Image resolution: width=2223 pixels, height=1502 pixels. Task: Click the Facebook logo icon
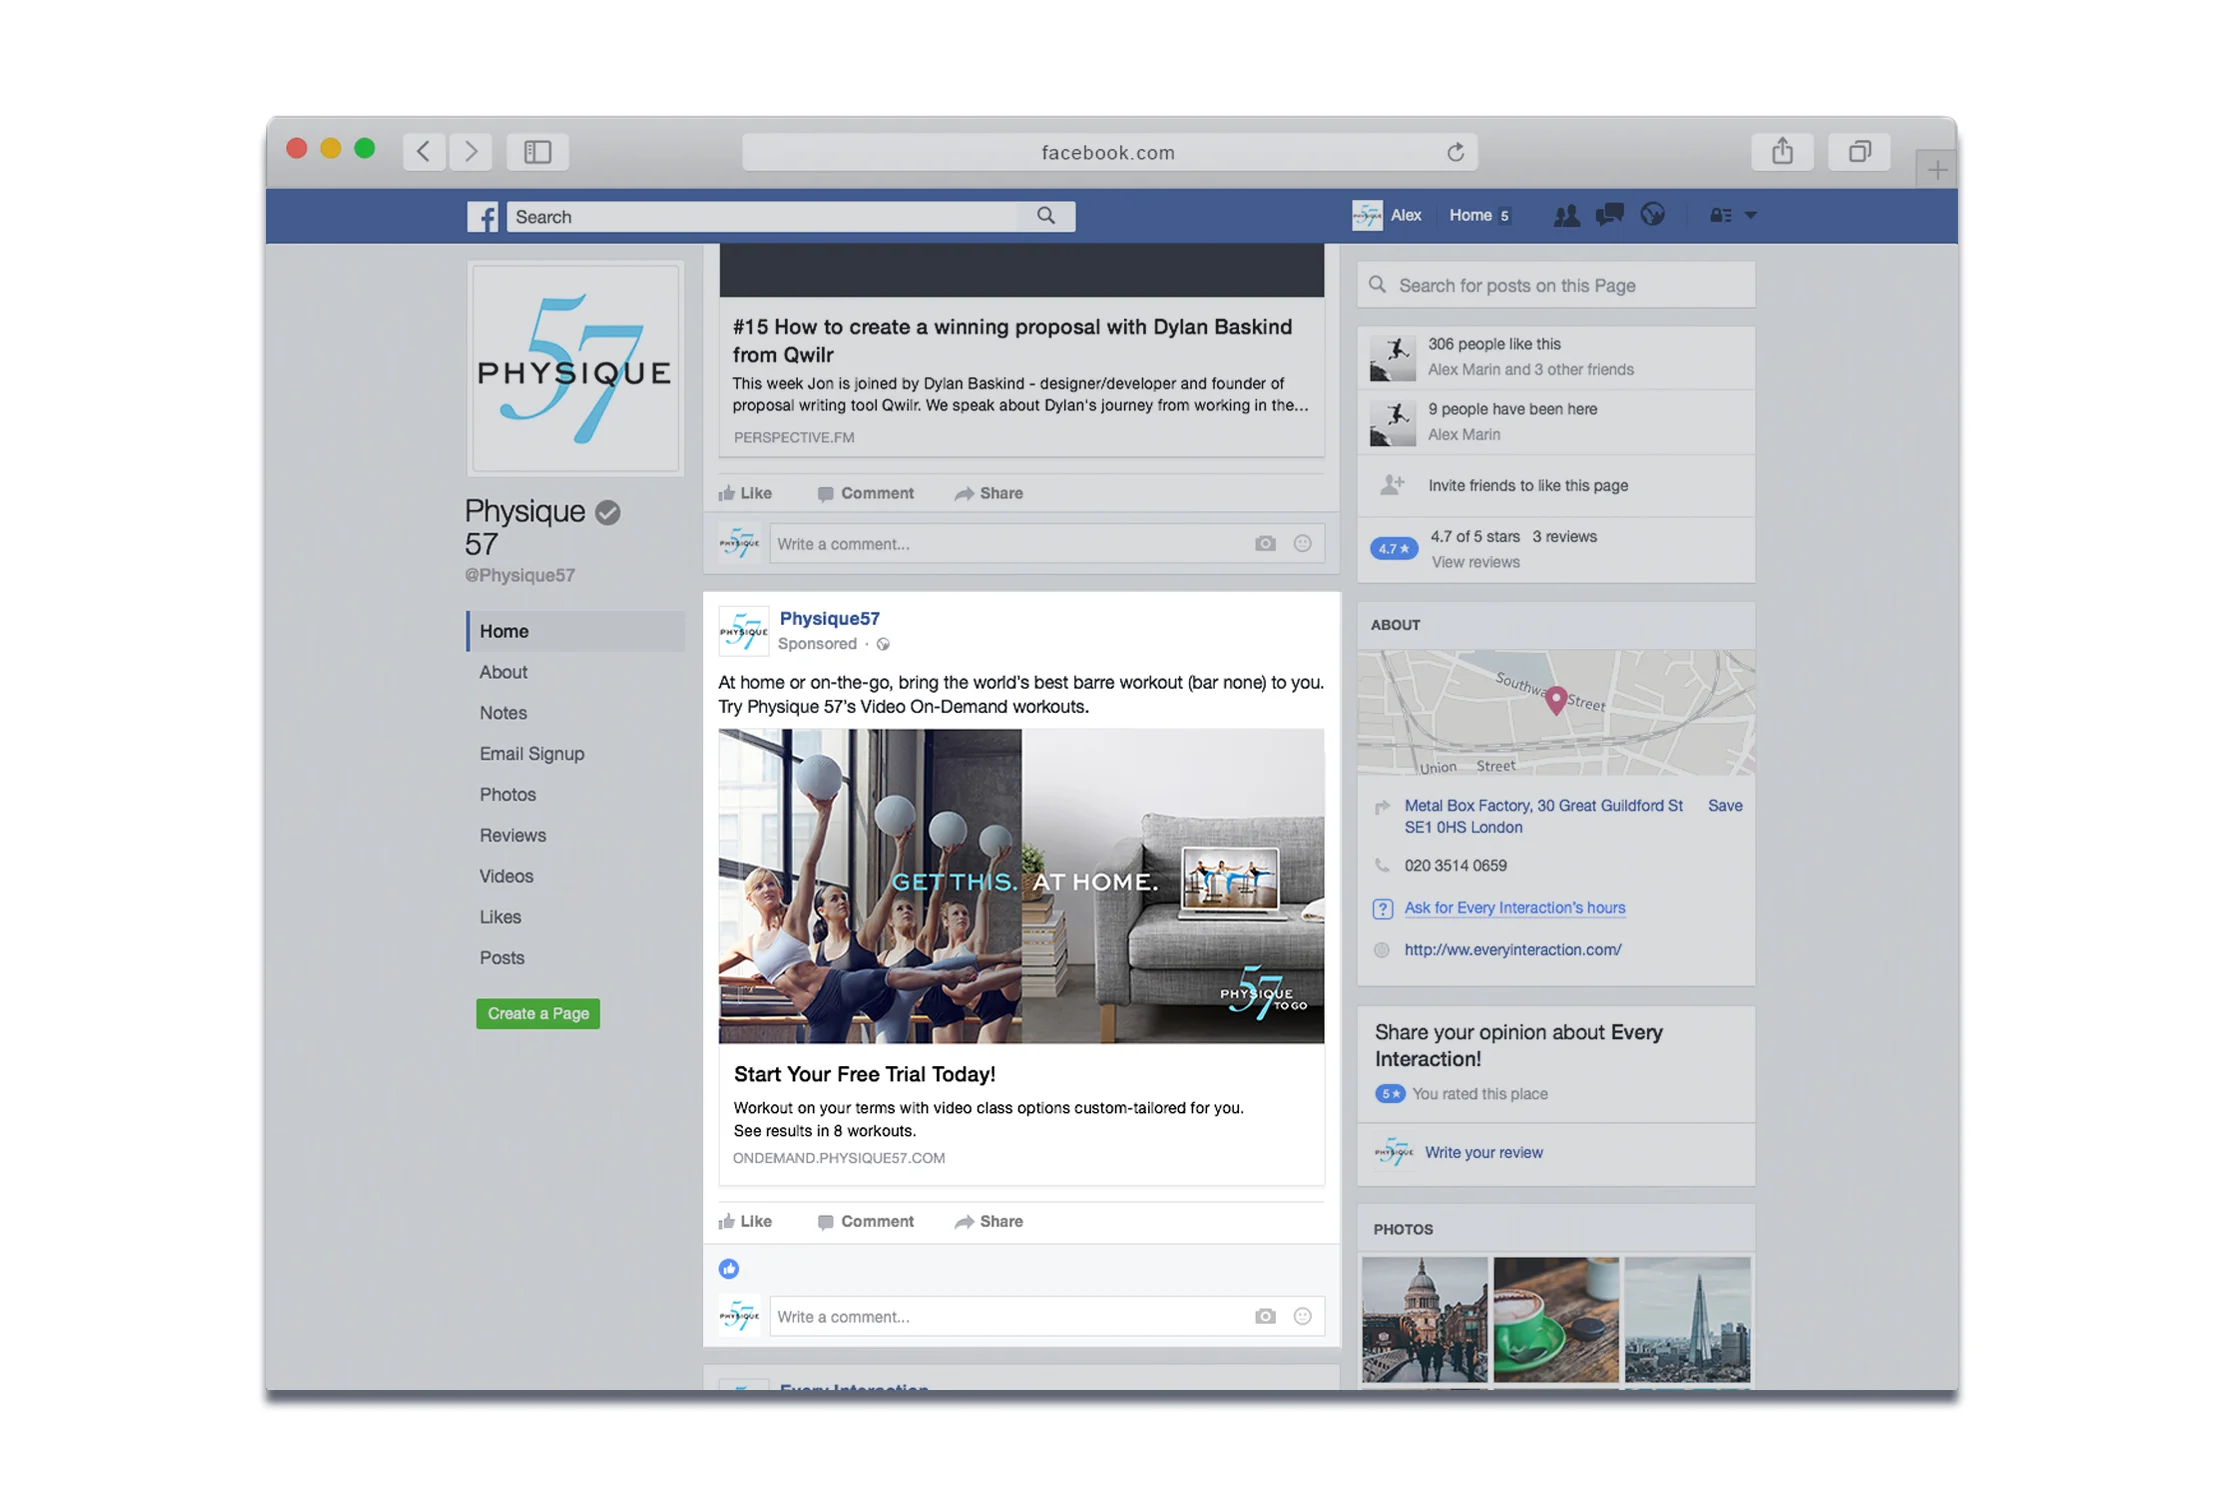tap(482, 216)
